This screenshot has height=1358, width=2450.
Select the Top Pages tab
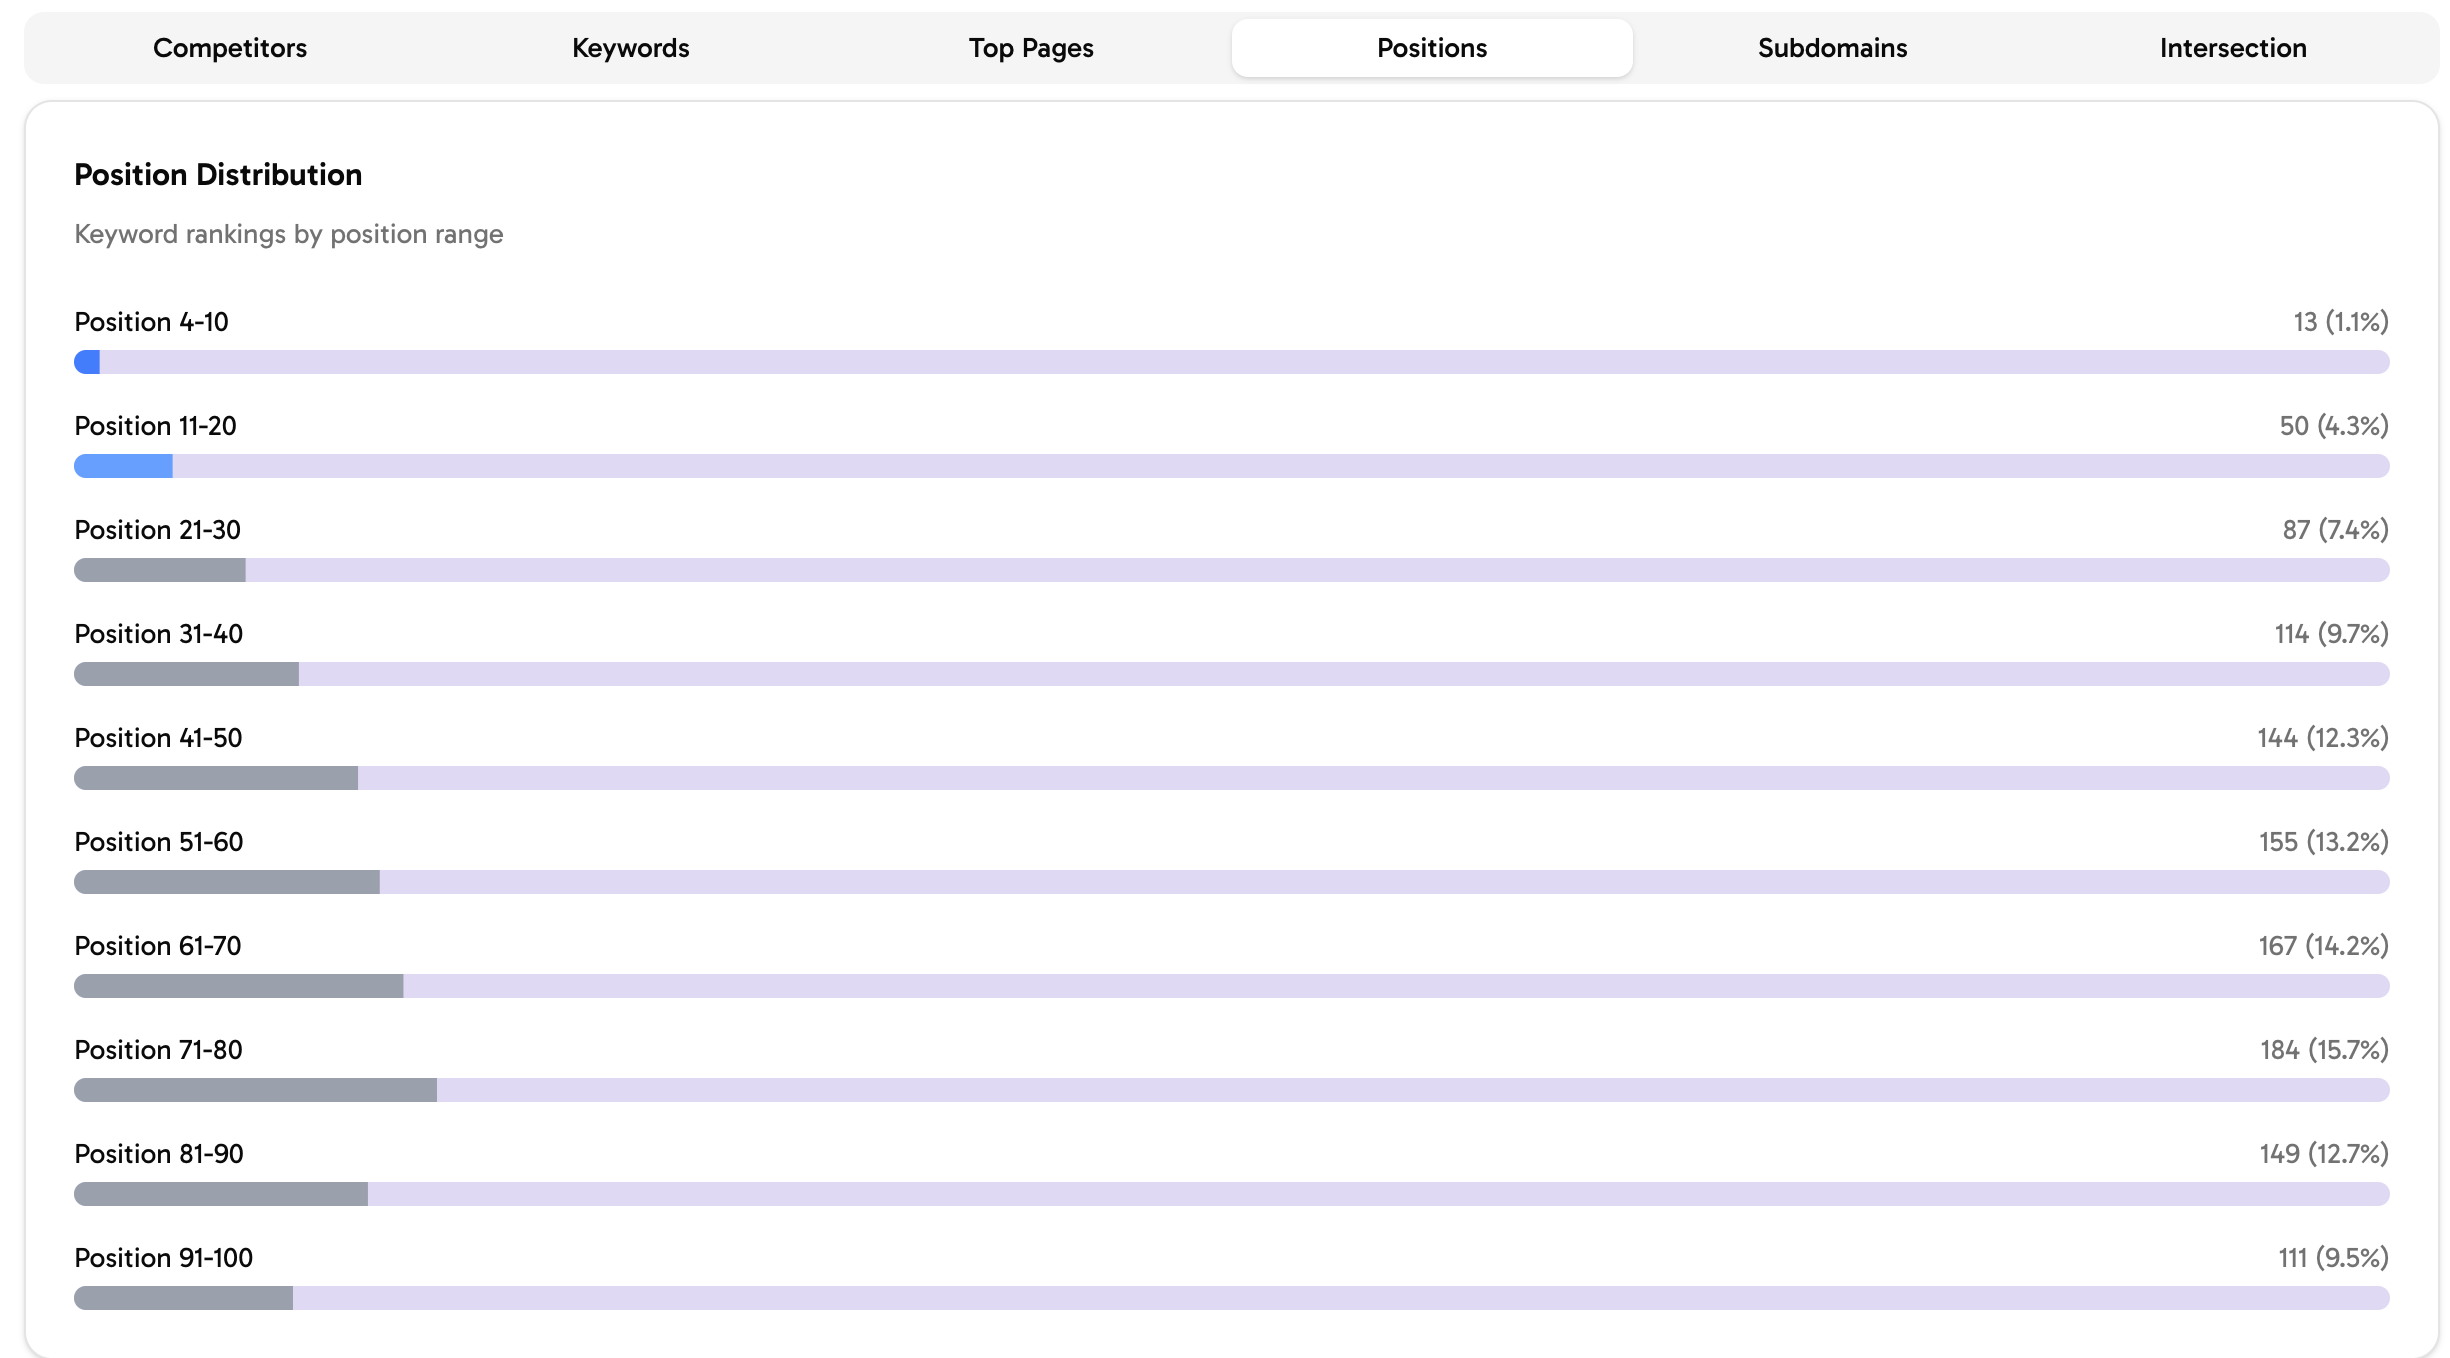1031,48
